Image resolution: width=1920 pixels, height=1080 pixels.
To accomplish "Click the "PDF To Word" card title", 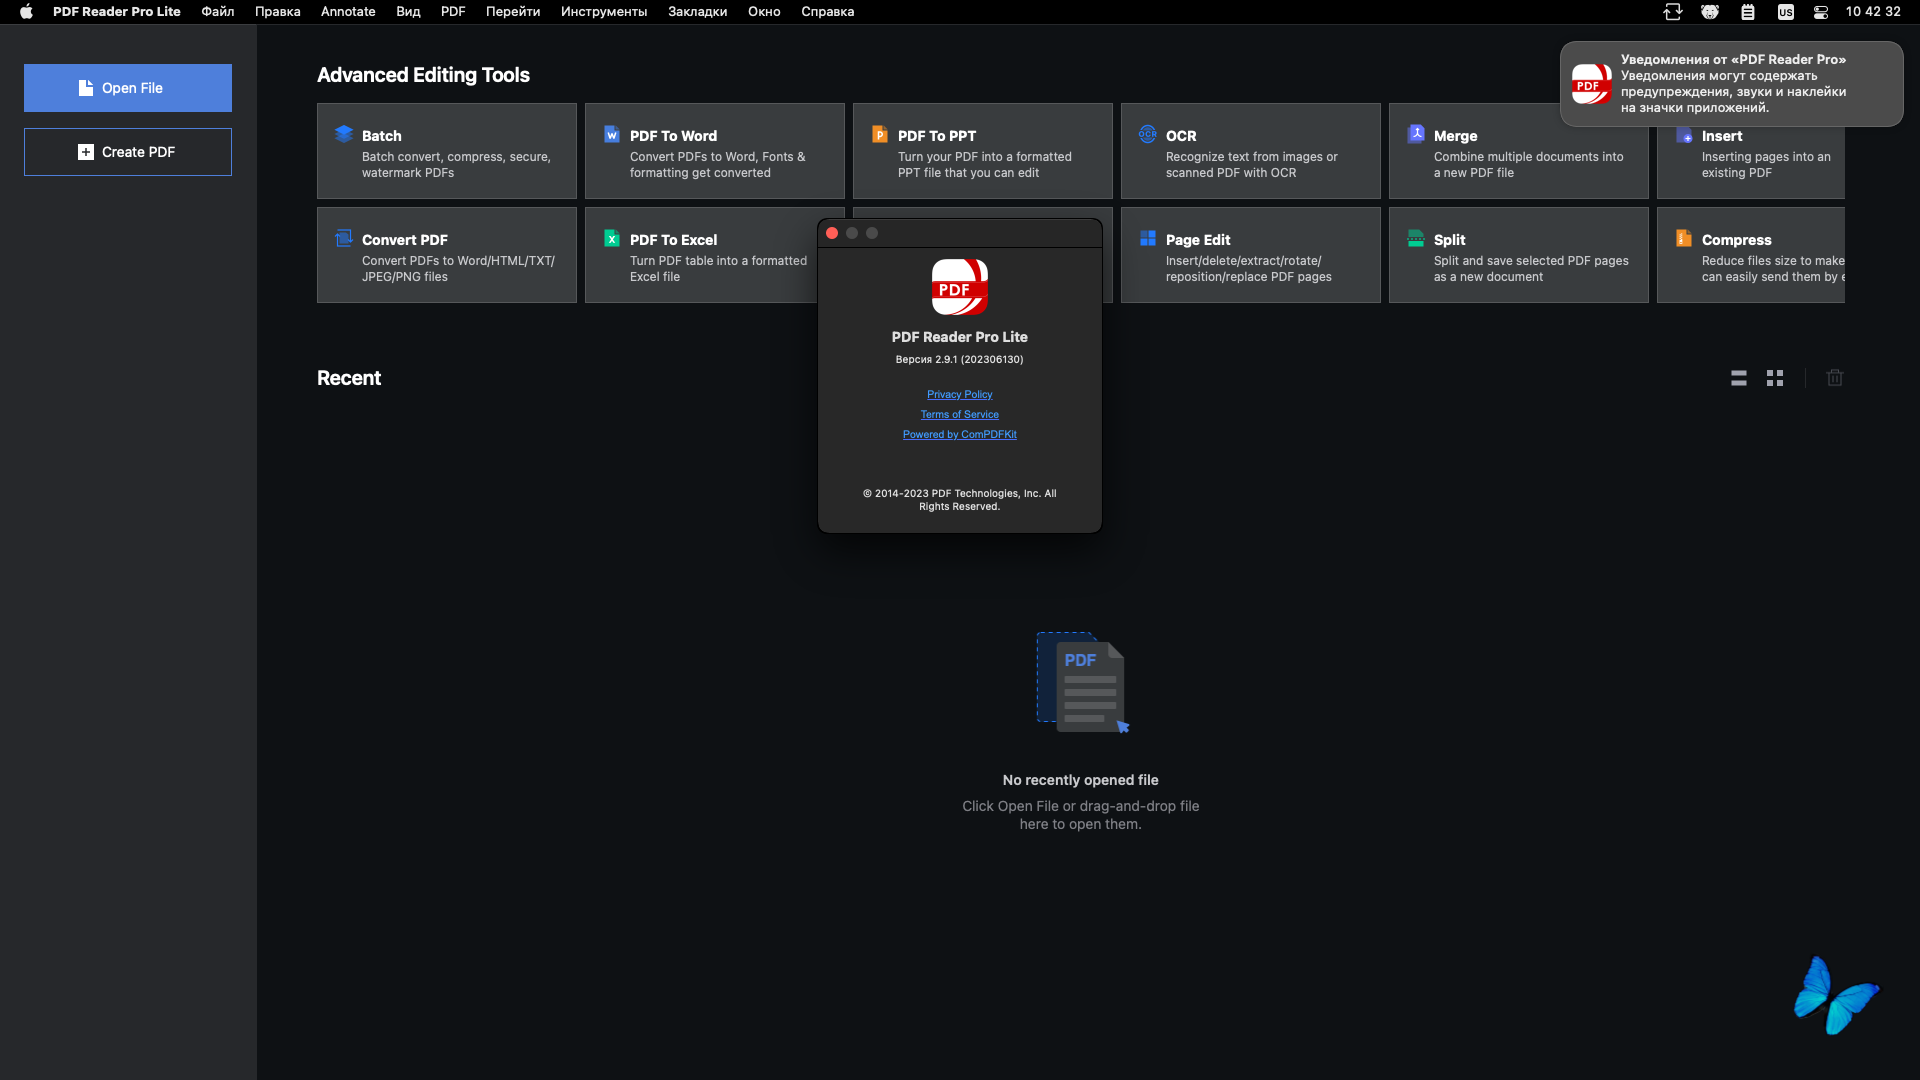I will coord(674,136).
